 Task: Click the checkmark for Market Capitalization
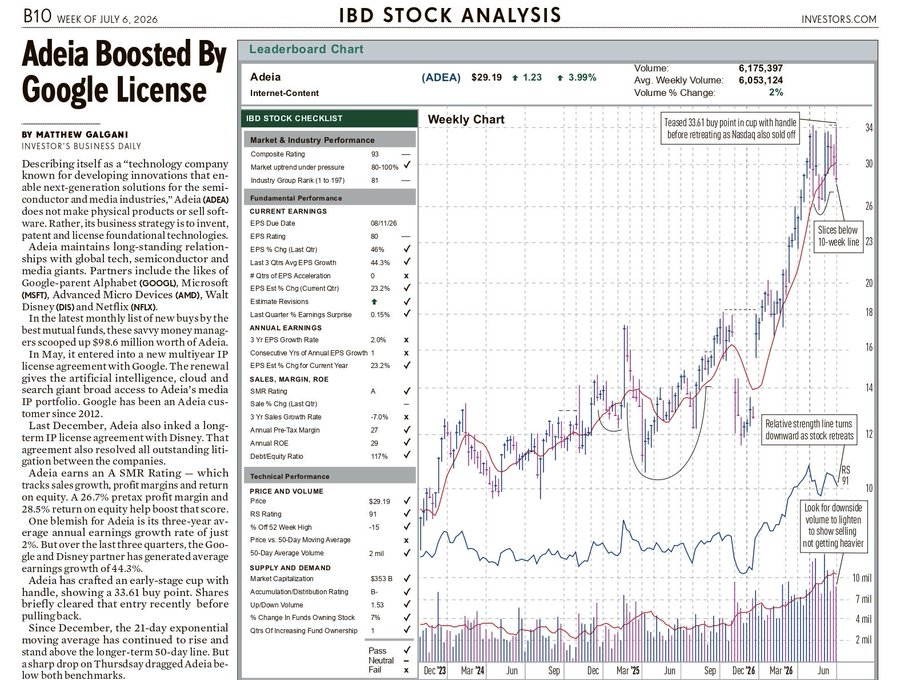tap(407, 578)
